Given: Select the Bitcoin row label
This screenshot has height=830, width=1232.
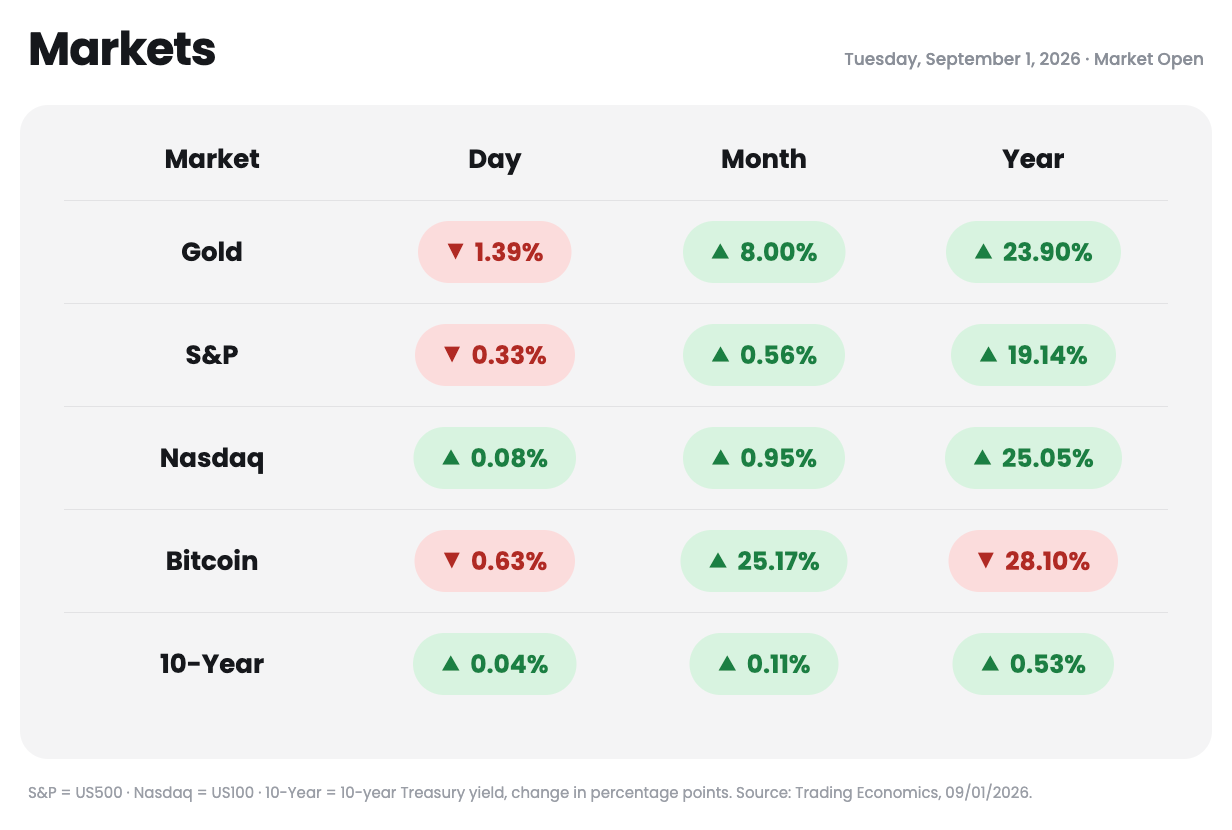Looking at the screenshot, I should coord(212,561).
